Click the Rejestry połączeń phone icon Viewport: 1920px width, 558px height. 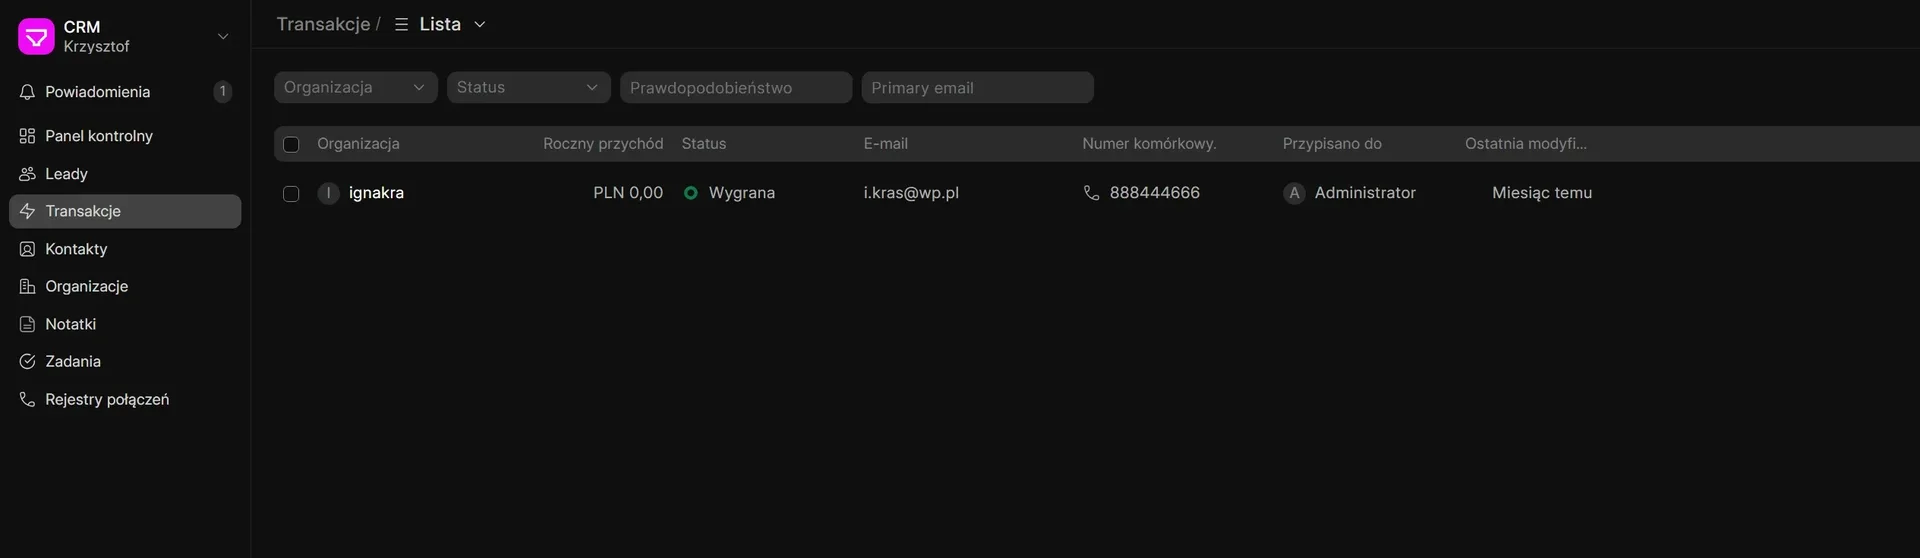27,399
